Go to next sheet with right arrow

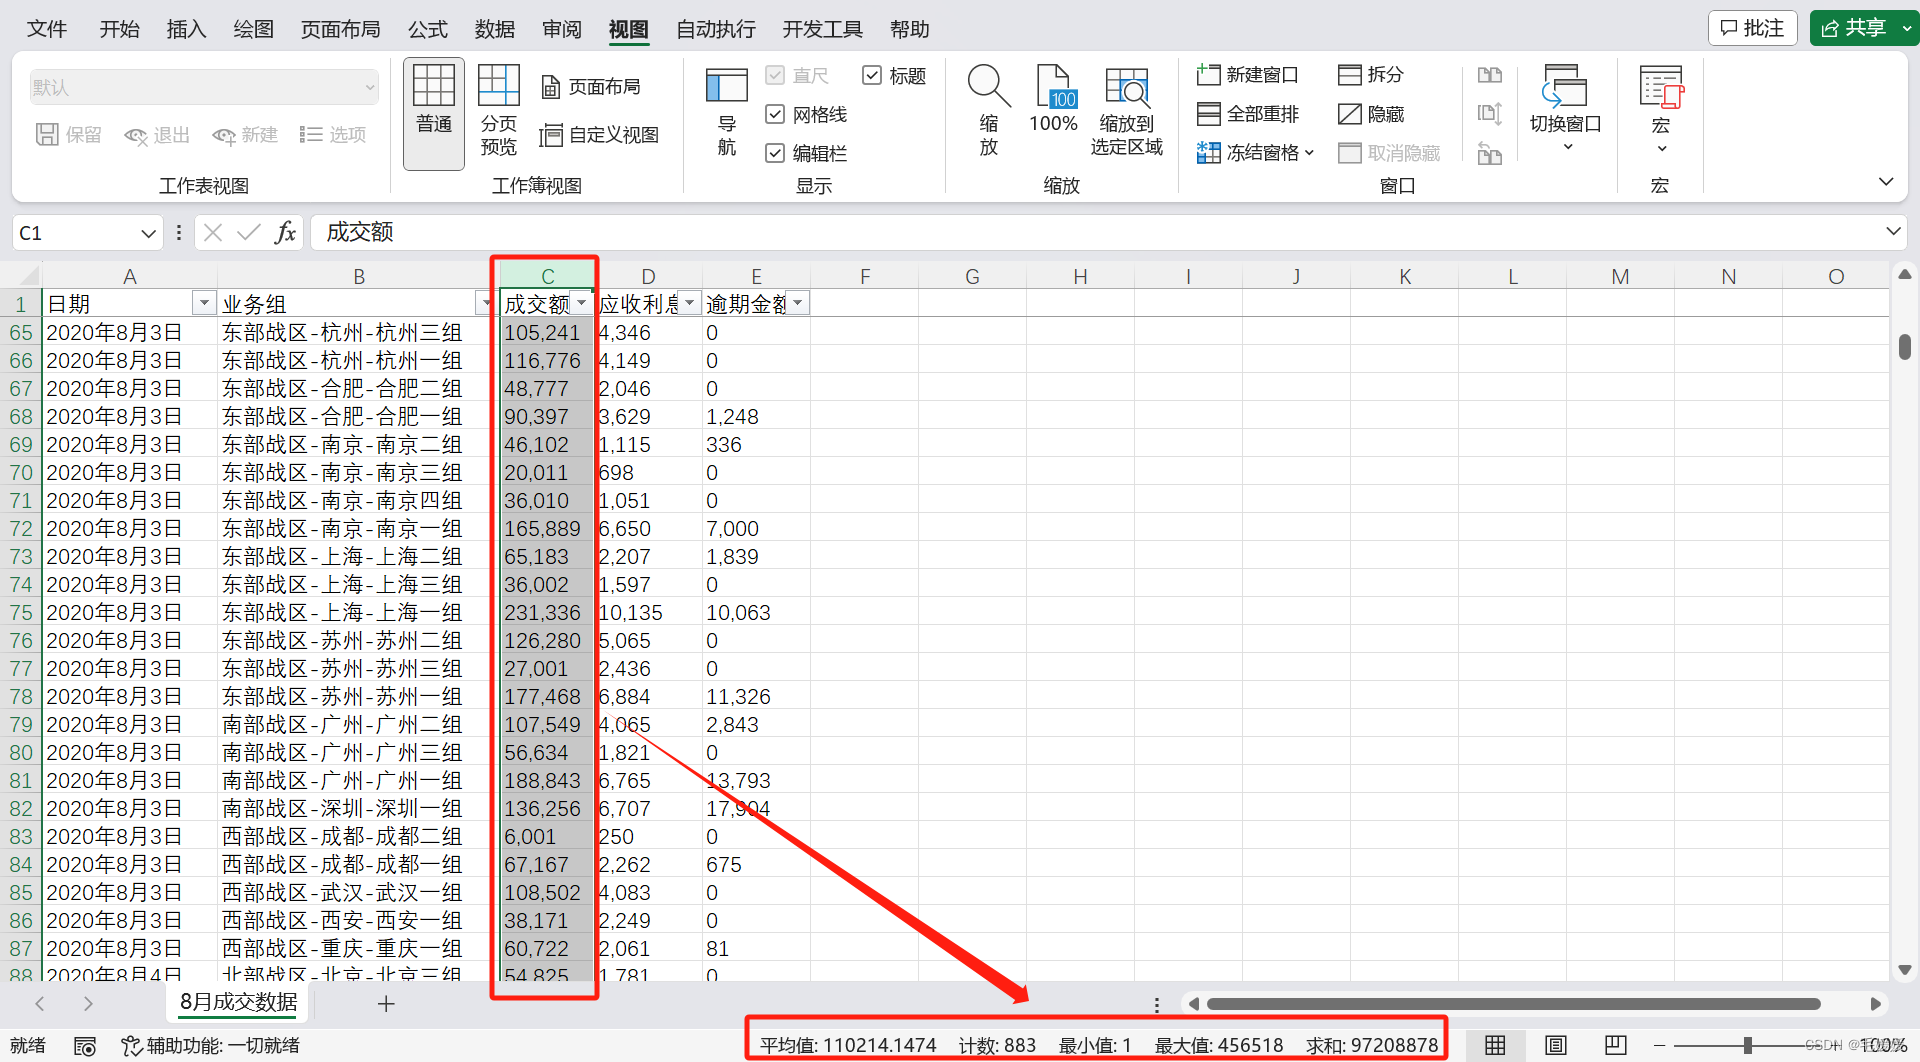(88, 1003)
